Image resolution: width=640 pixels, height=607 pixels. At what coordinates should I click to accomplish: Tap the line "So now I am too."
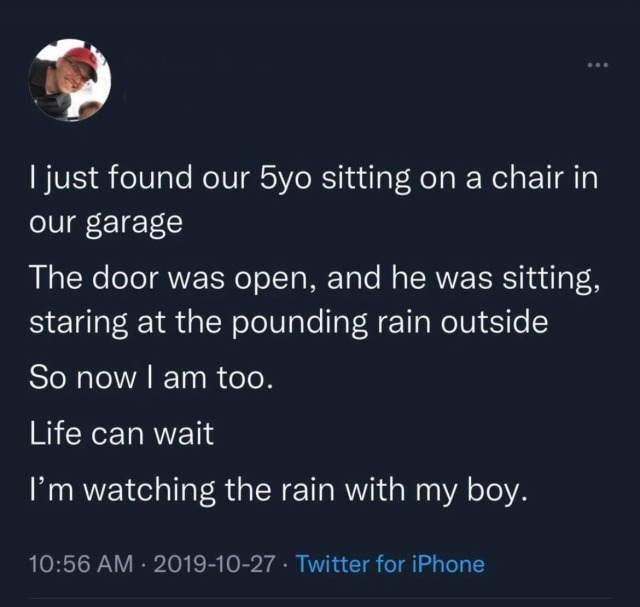[151, 378]
